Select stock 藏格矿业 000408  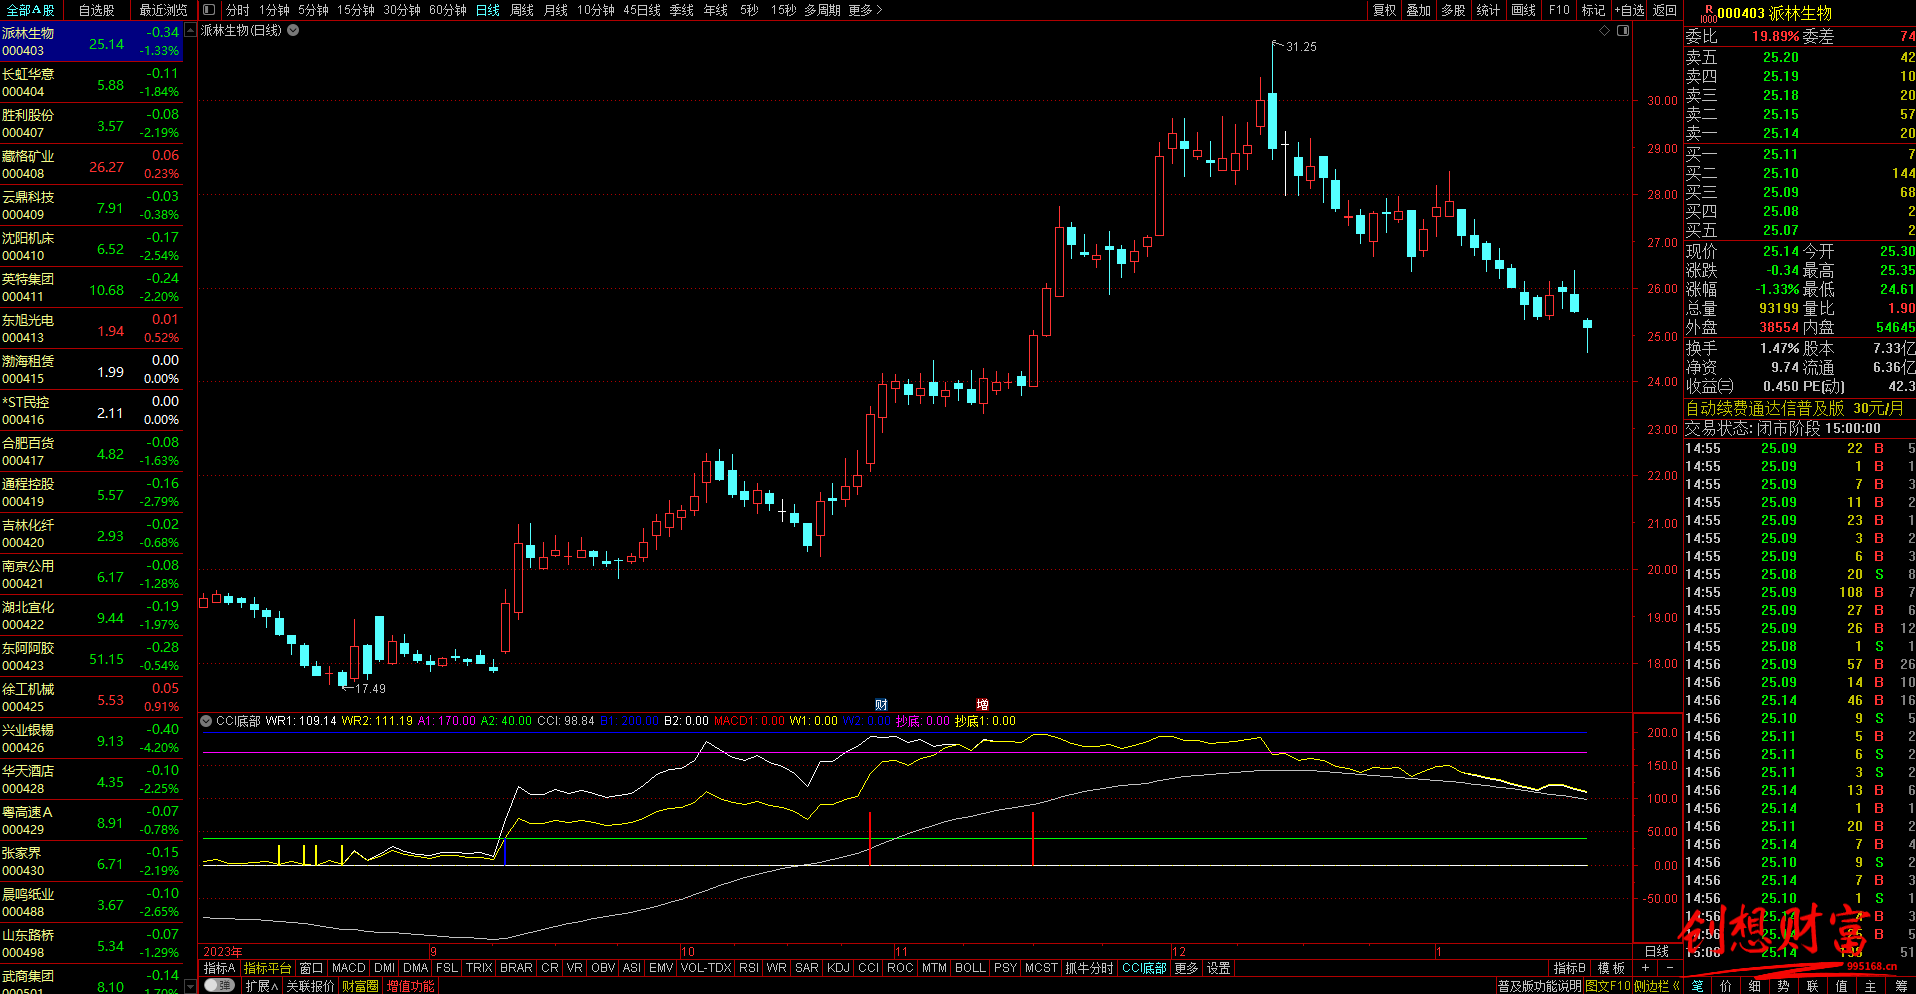point(91,164)
